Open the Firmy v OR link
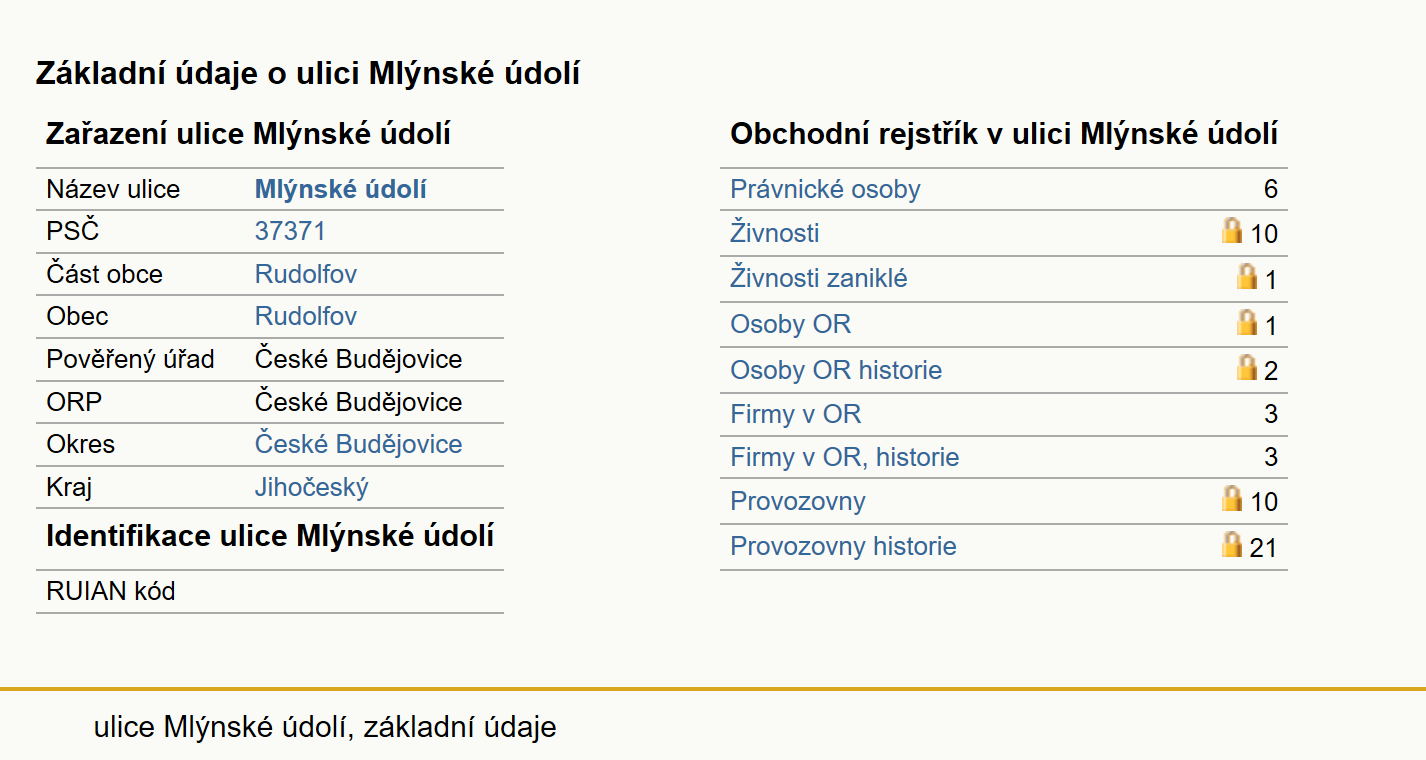Image resolution: width=1426 pixels, height=760 pixels. (x=796, y=414)
